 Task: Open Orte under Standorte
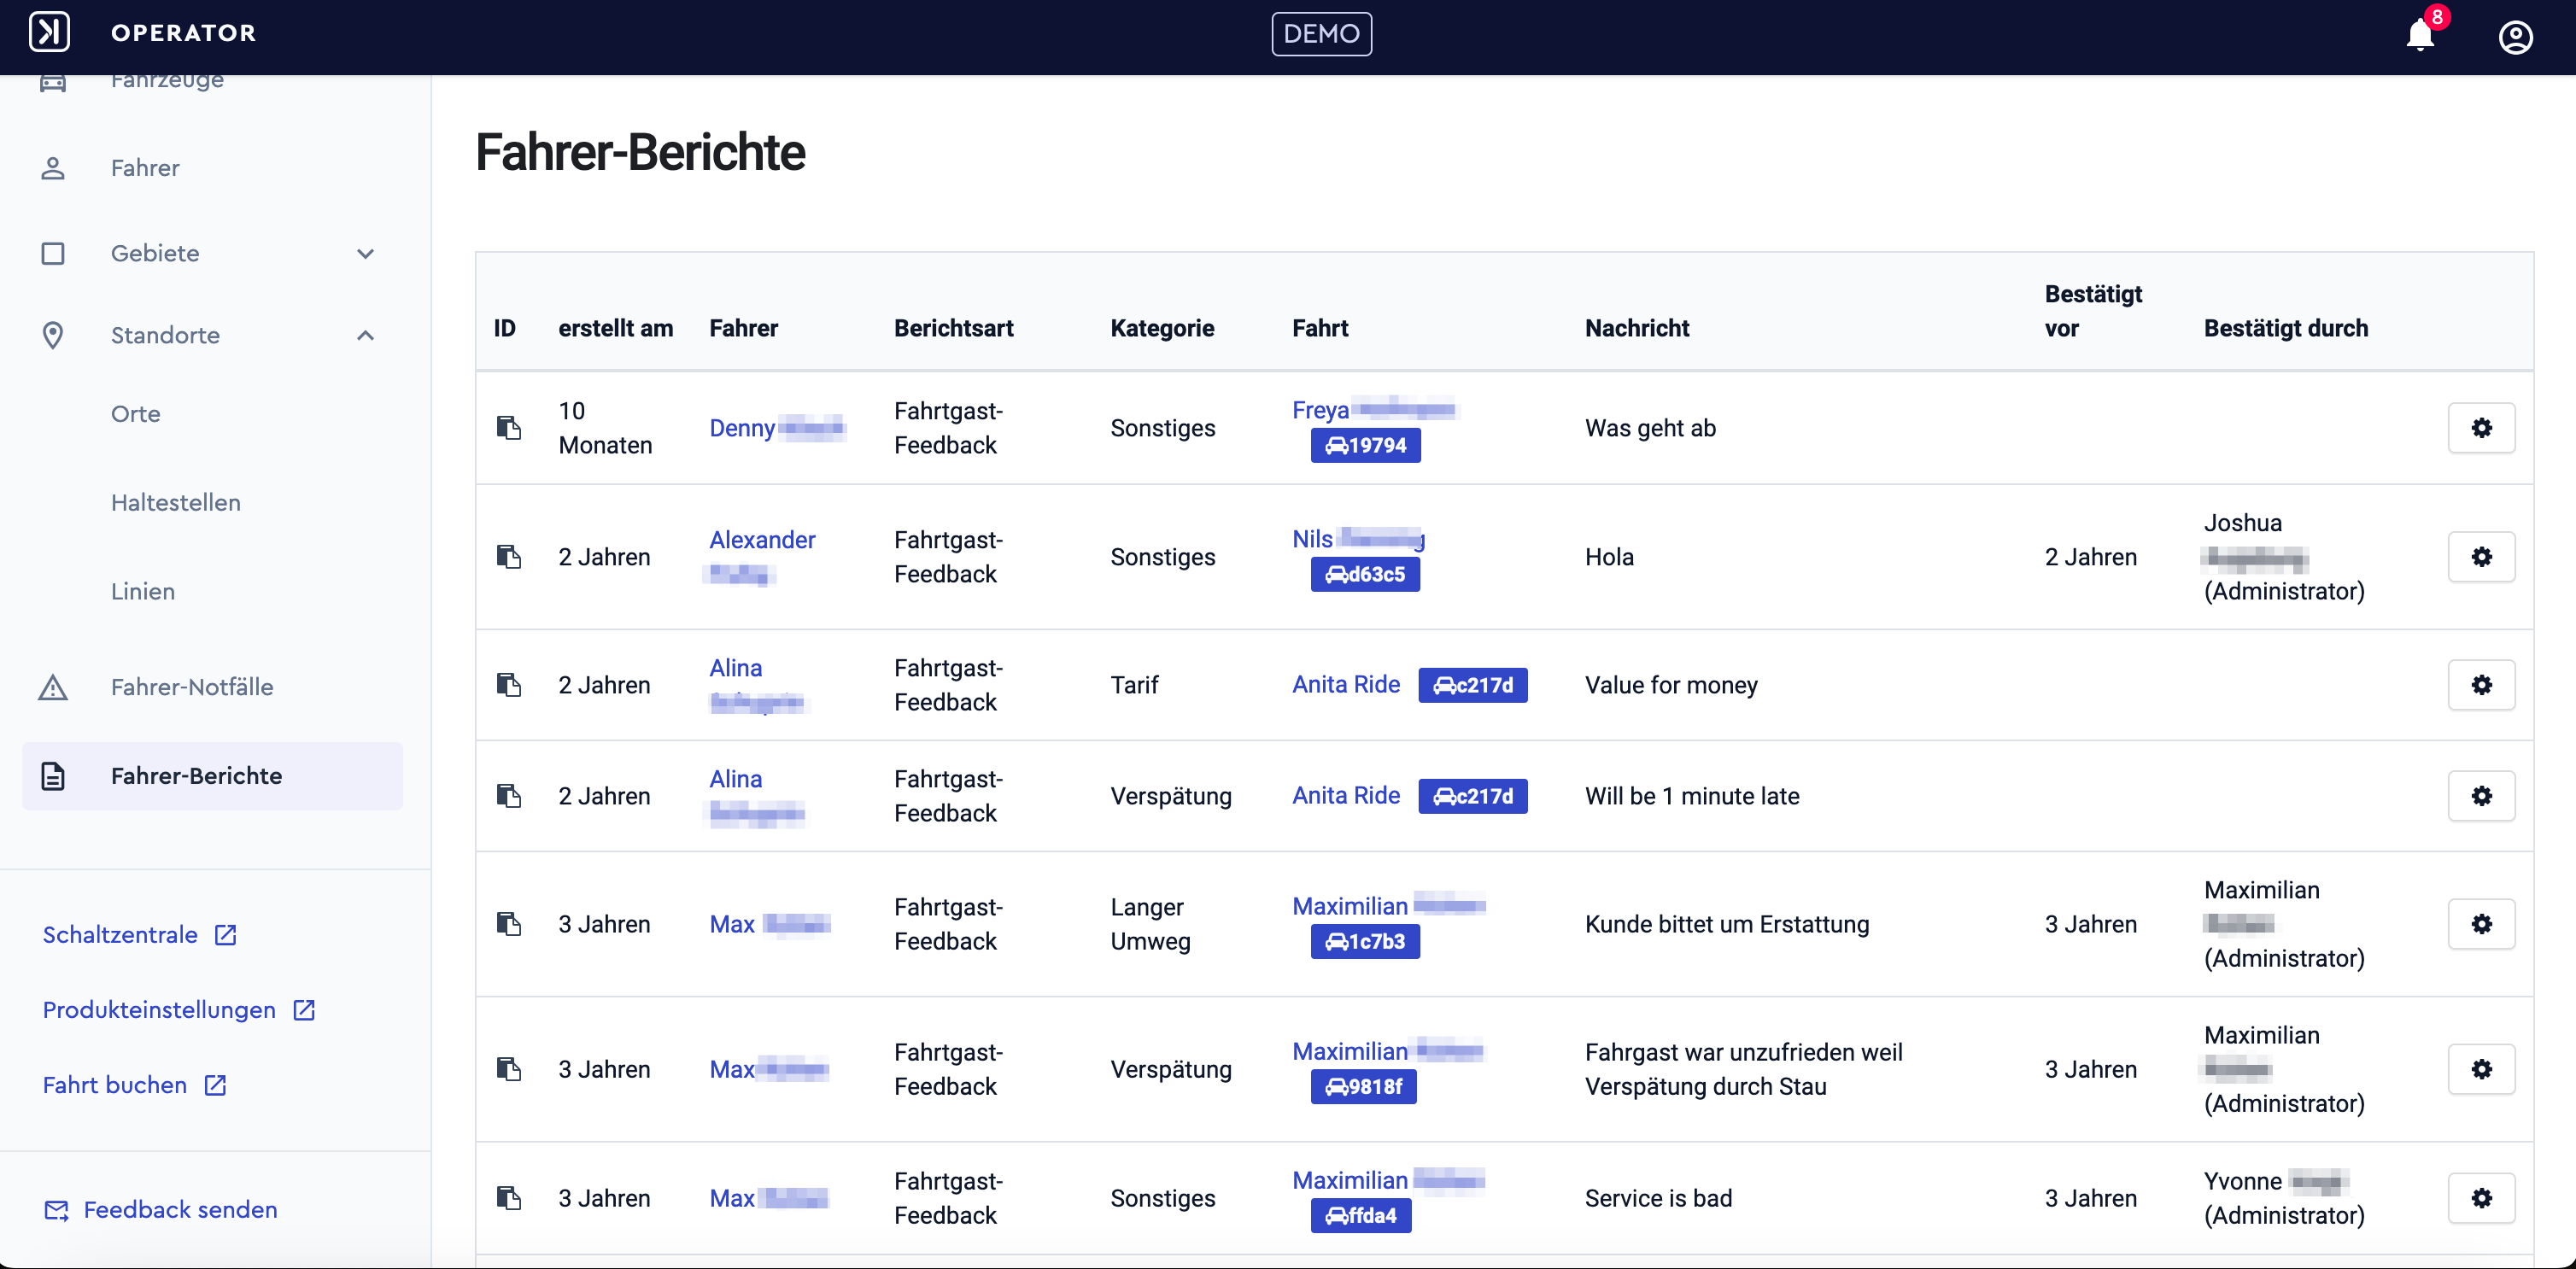pos(135,414)
